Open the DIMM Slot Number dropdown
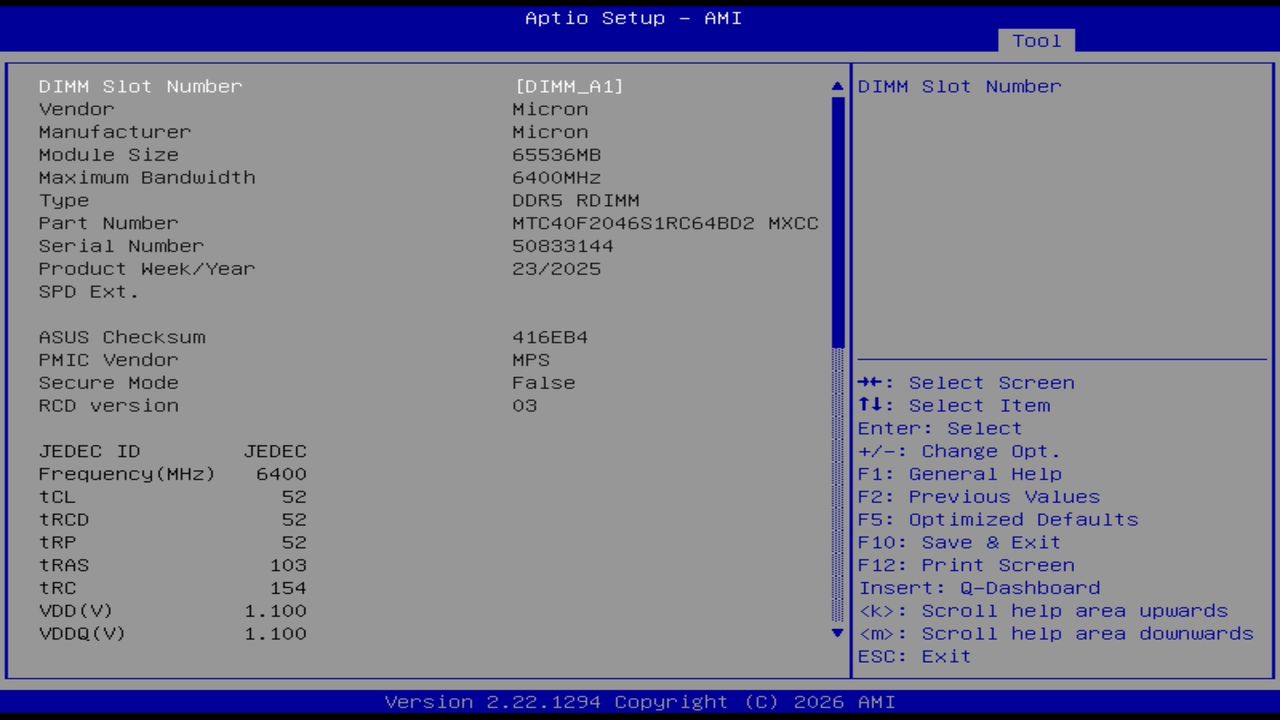1280x720 pixels. (570, 86)
